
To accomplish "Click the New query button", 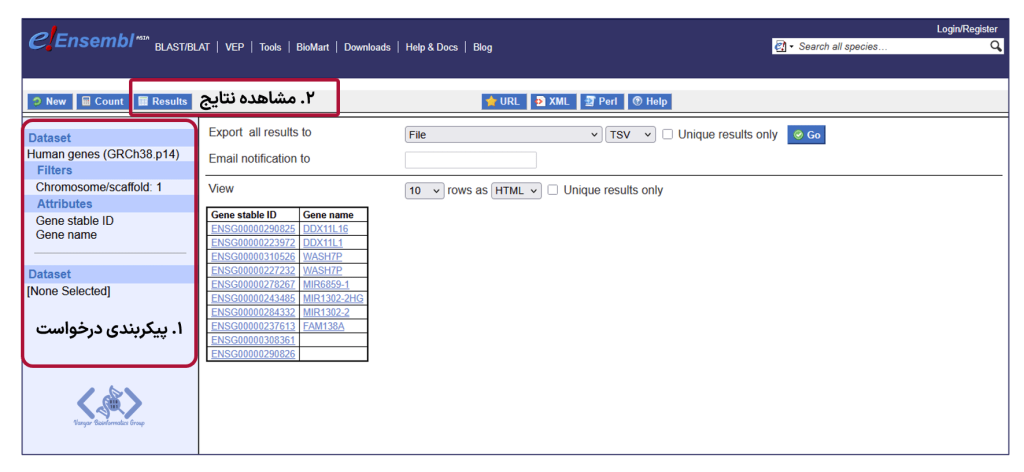I will tap(49, 101).
